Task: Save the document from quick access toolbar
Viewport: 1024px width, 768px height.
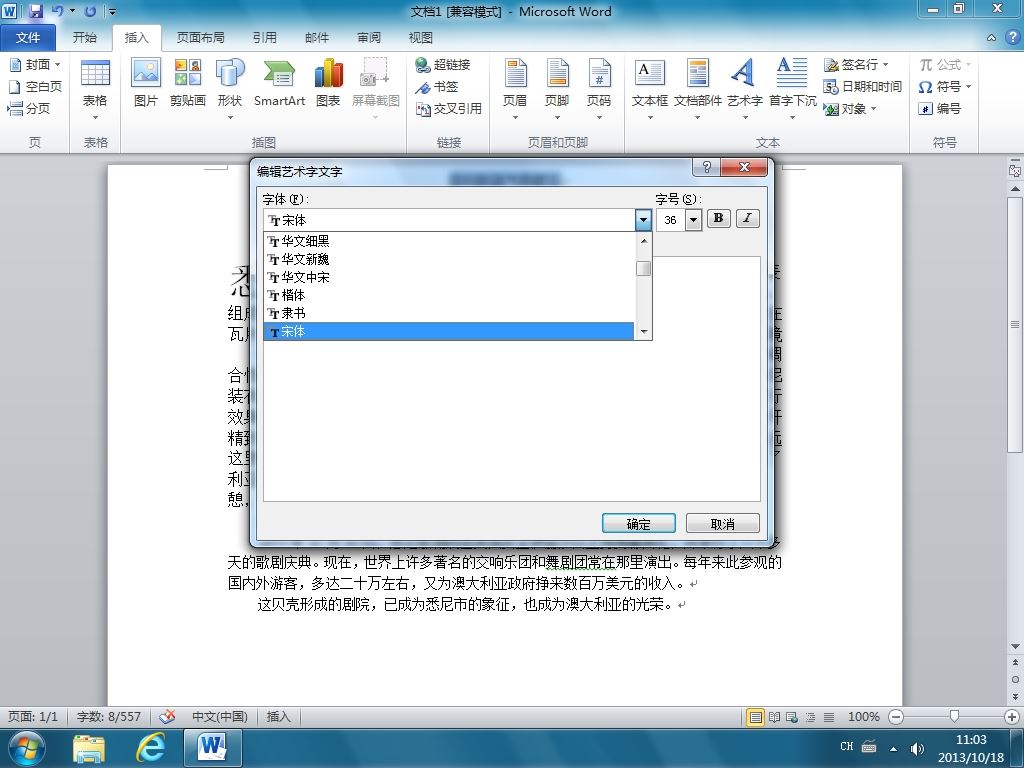Action: (35, 11)
